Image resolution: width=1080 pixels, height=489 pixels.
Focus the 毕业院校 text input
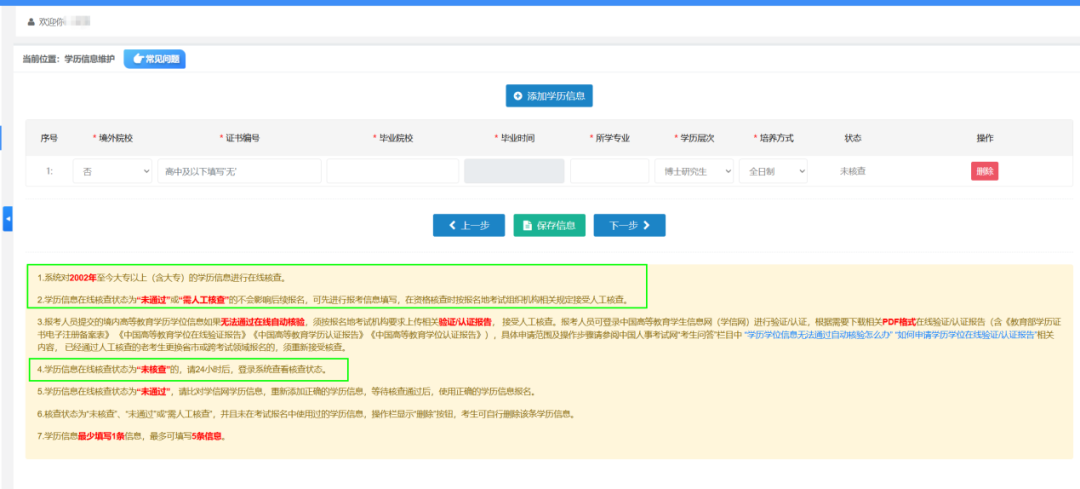393,171
